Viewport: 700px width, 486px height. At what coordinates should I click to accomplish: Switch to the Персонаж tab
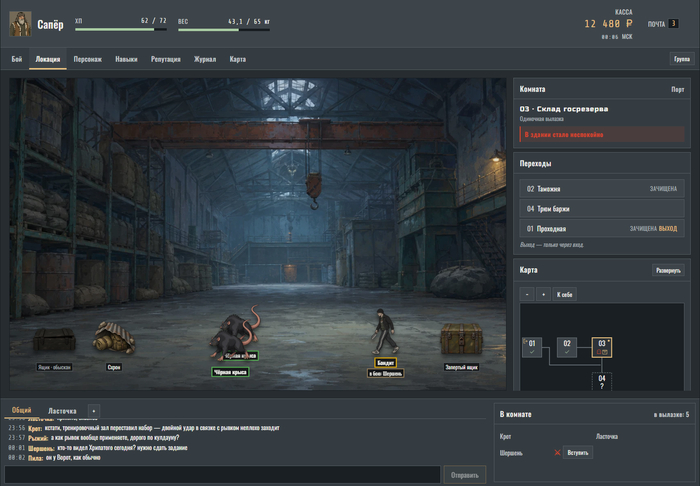tap(88, 59)
